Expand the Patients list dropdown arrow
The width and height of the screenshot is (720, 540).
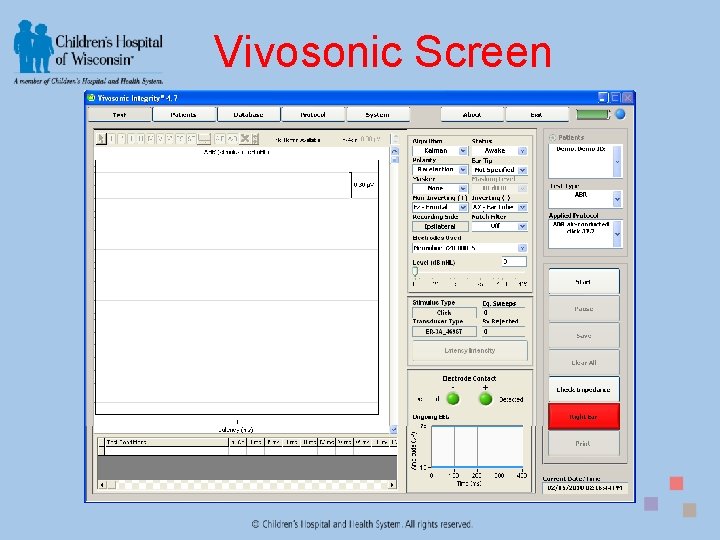617,162
